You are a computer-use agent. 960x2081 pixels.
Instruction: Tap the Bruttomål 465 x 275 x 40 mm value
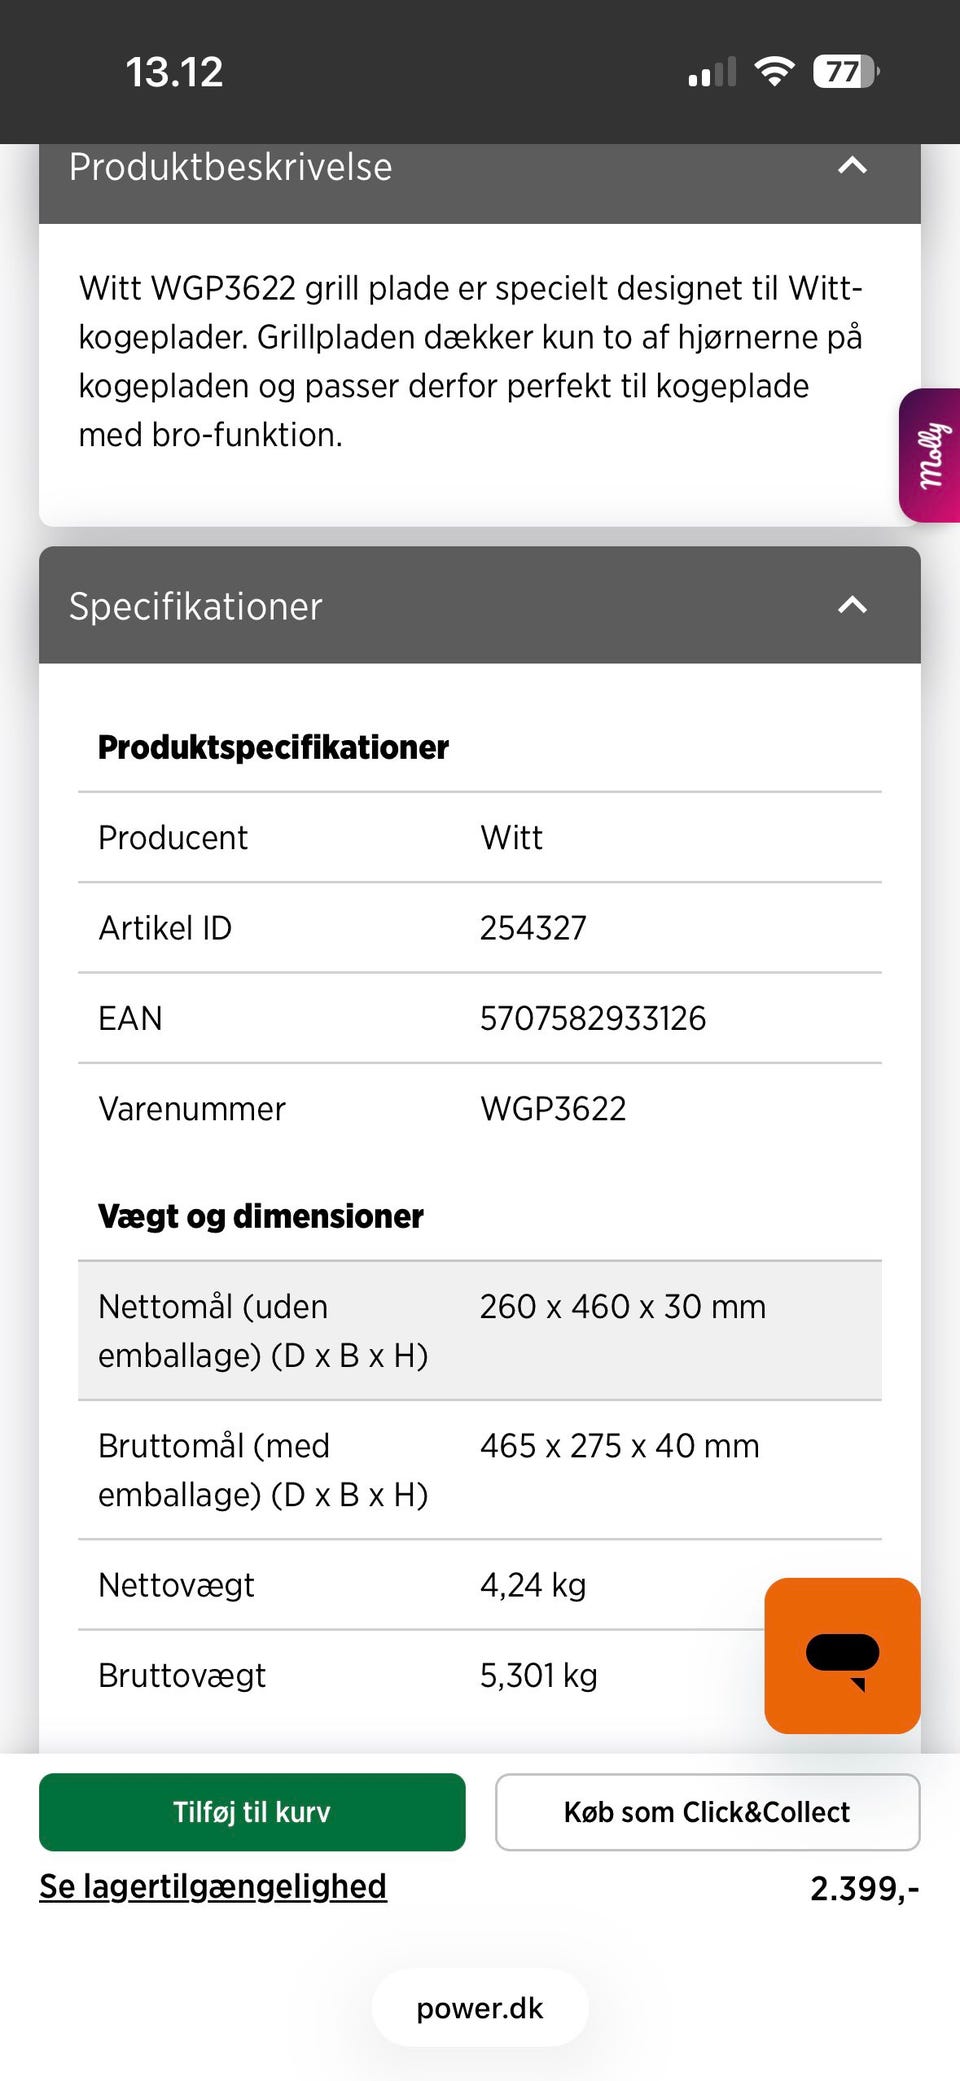tap(620, 1446)
